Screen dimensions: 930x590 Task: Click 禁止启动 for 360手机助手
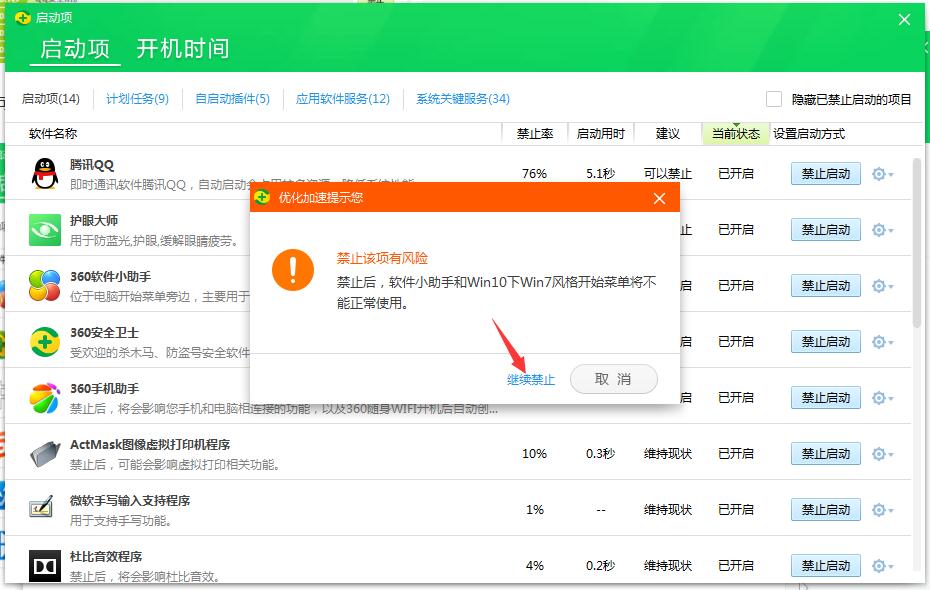[x=826, y=398]
